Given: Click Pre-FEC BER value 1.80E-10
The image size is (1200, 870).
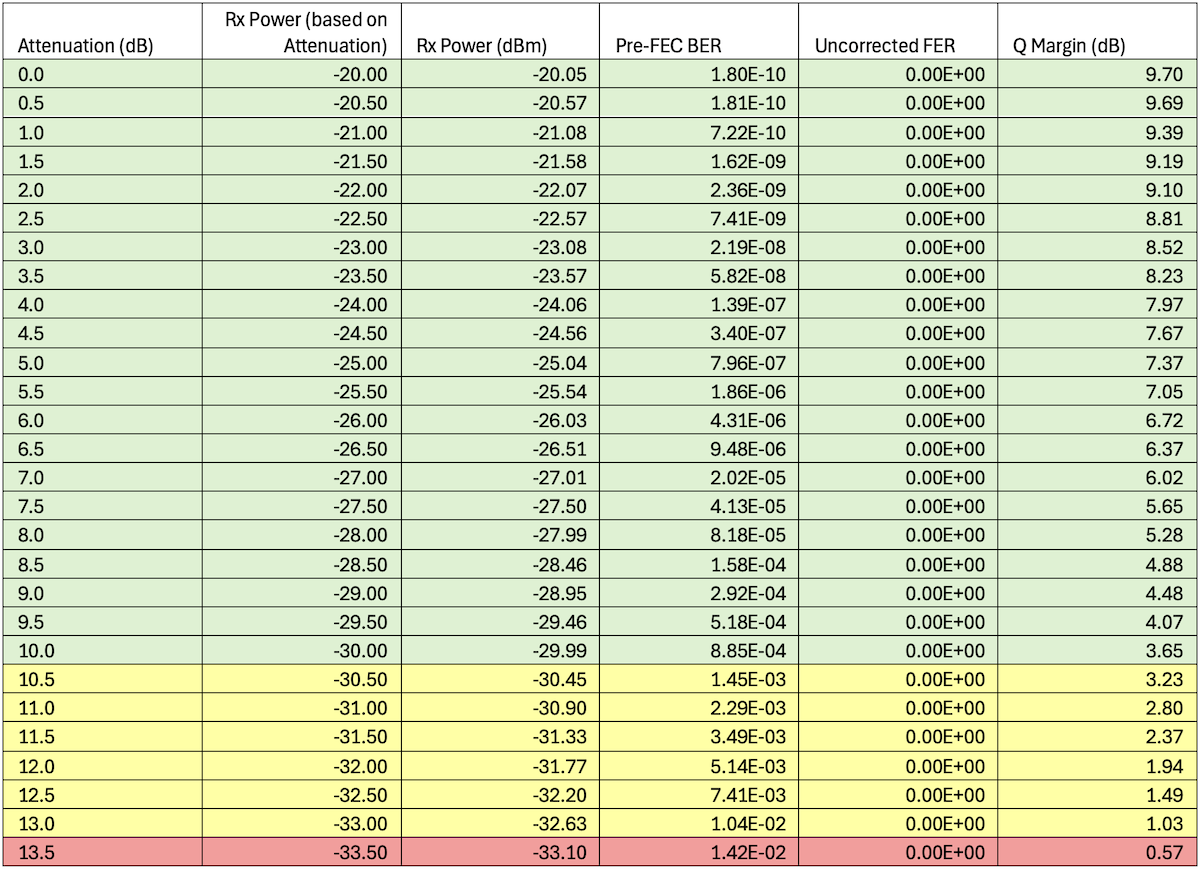Looking at the screenshot, I should 699,75.
